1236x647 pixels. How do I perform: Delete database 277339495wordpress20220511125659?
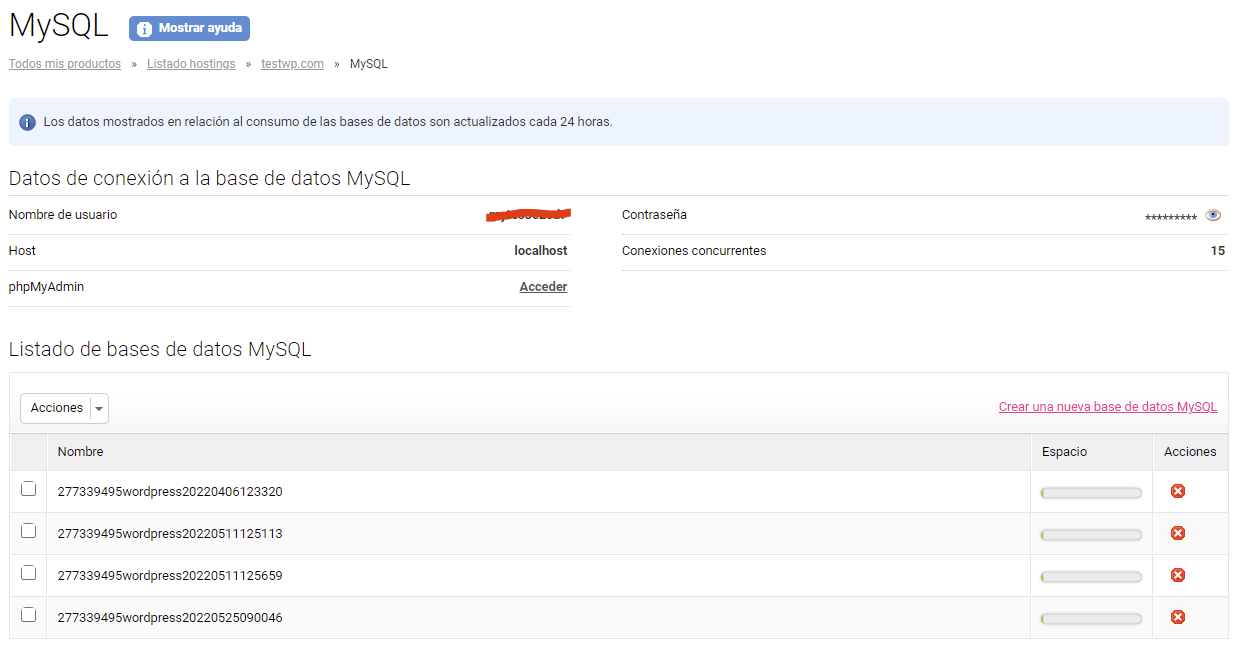coord(1178,575)
